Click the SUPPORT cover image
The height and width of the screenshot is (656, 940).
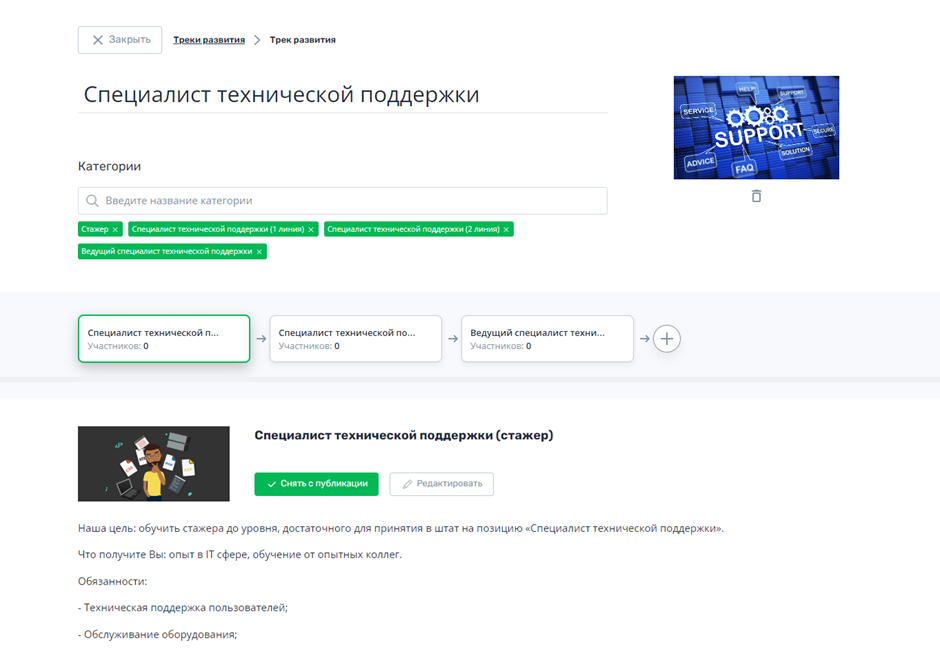pos(757,128)
